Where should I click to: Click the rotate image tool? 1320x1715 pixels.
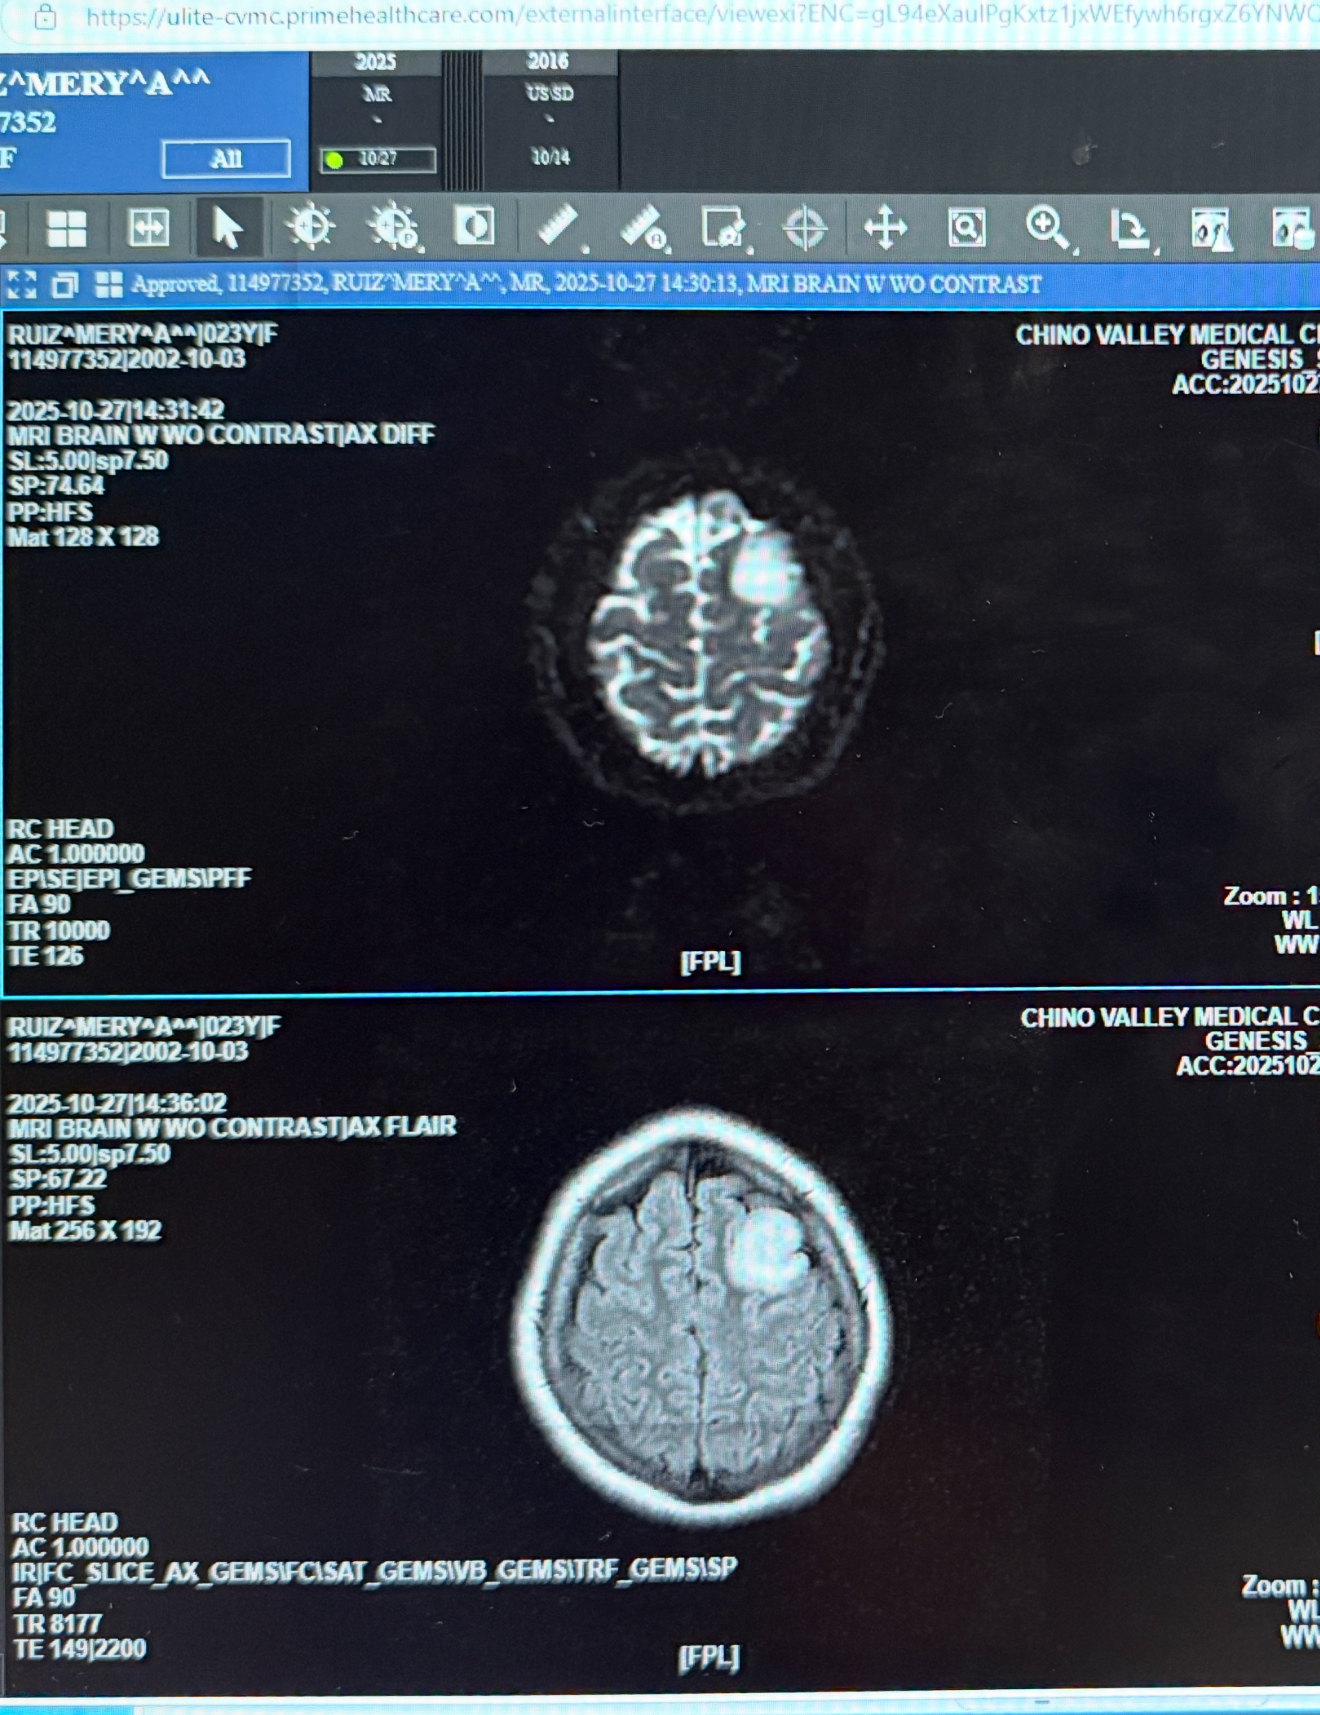(1130, 229)
